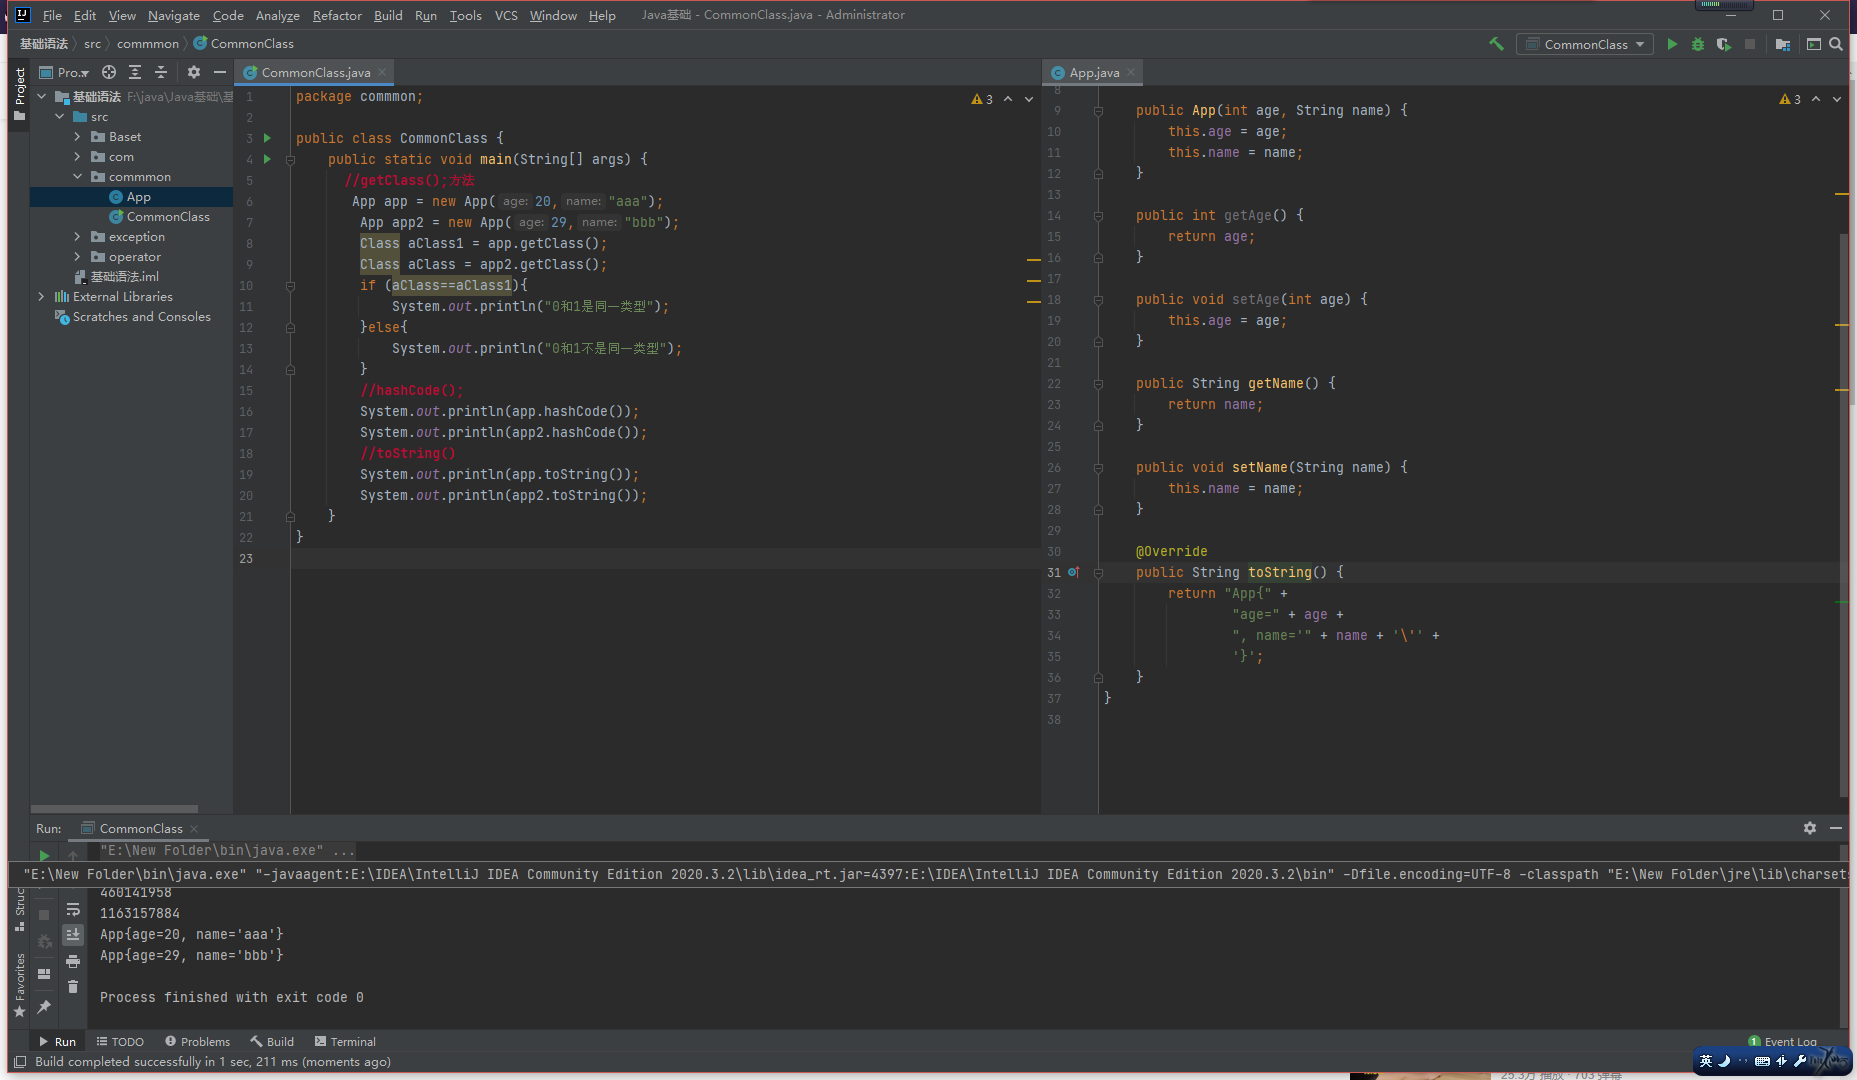
Task: Run CommonClass with the green toolbar play button
Action: coord(1672,44)
